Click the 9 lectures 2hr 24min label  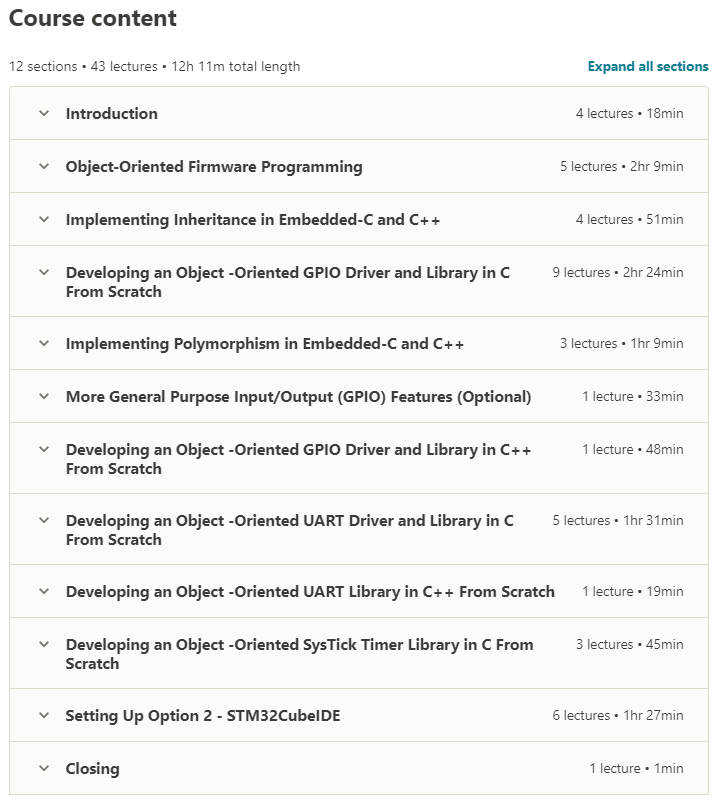(618, 272)
